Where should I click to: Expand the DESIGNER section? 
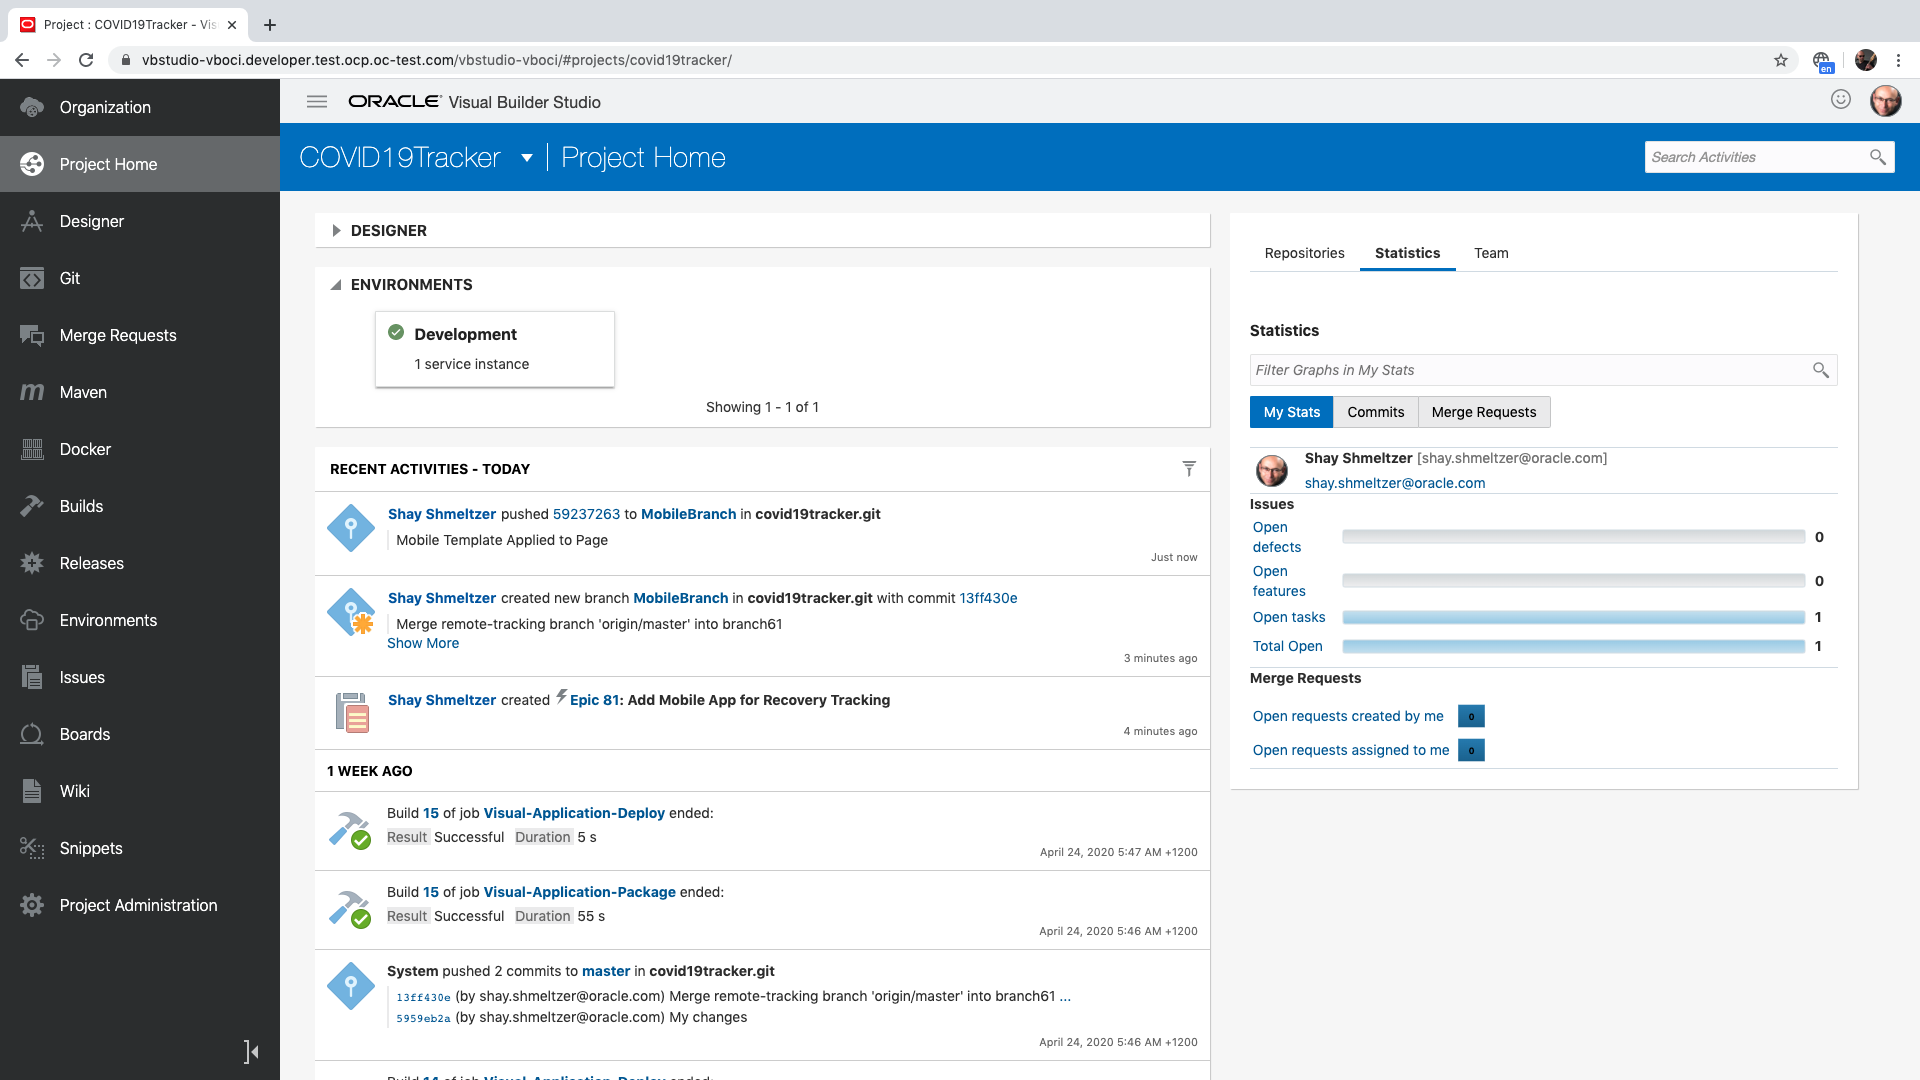337,230
